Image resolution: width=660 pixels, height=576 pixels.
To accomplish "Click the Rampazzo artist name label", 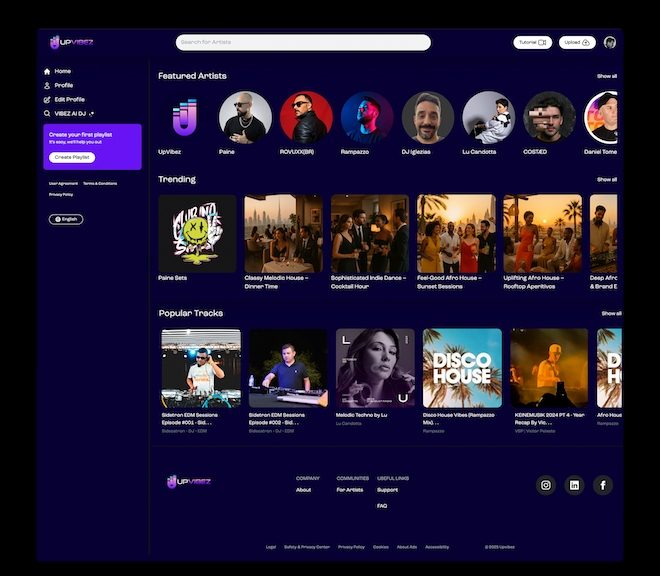I will tap(355, 152).
